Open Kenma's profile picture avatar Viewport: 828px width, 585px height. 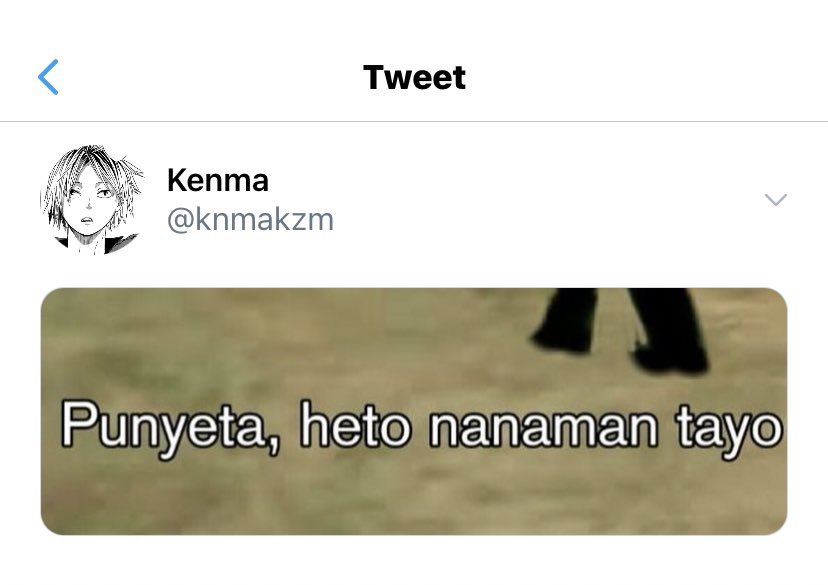(x=93, y=200)
